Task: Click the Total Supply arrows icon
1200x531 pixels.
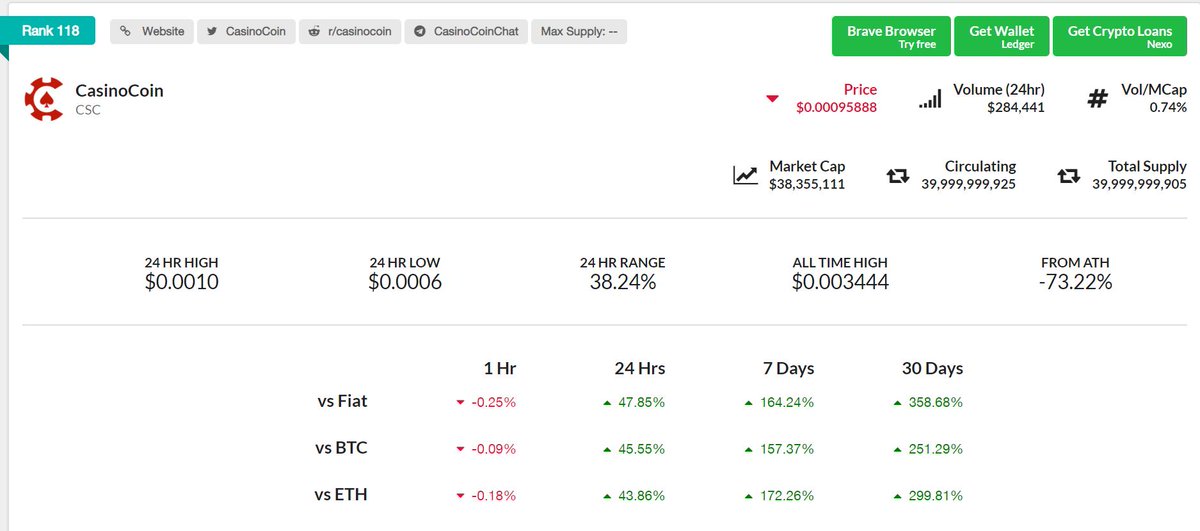Action: [1068, 176]
